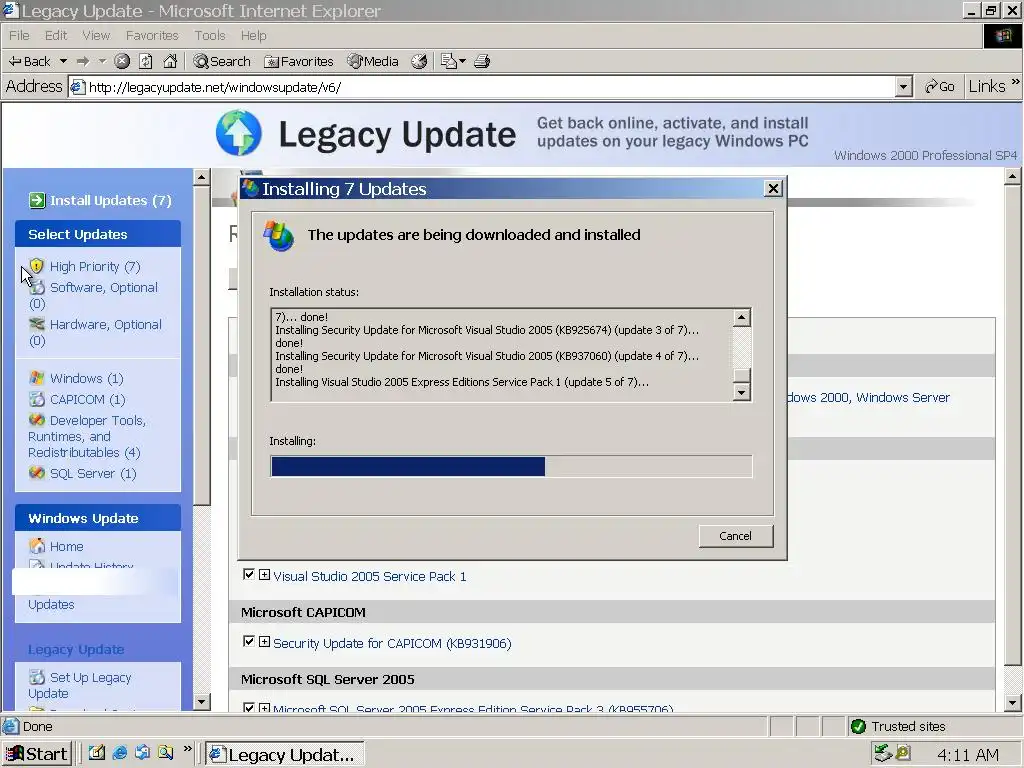Open the File menu
Viewport: 1024px width, 768px height.
(x=19, y=35)
